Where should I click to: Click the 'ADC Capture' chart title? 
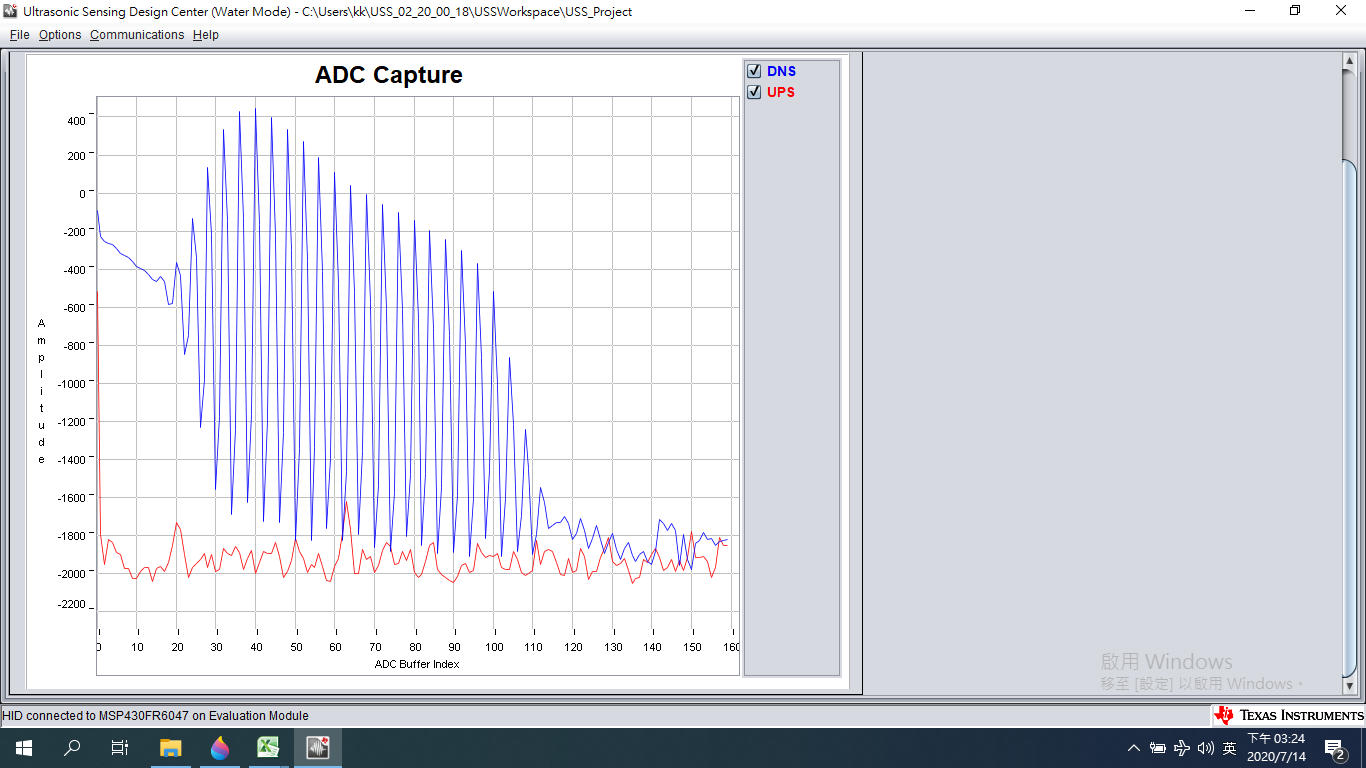pyautogui.click(x=389, y=75)
